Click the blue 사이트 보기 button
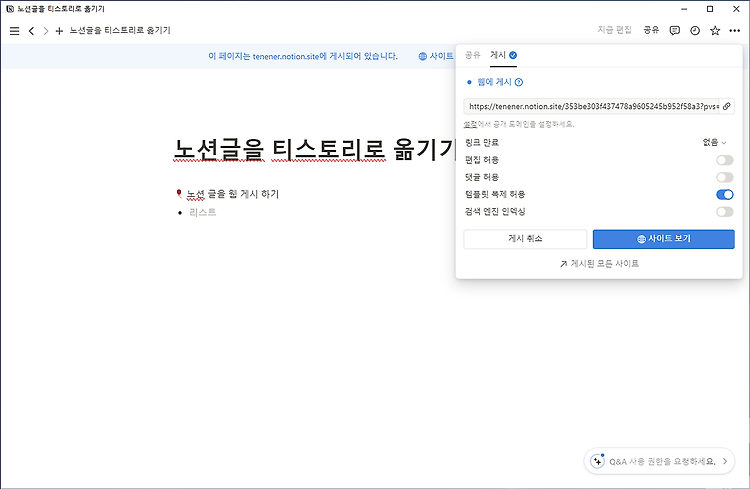 [663, 239]
